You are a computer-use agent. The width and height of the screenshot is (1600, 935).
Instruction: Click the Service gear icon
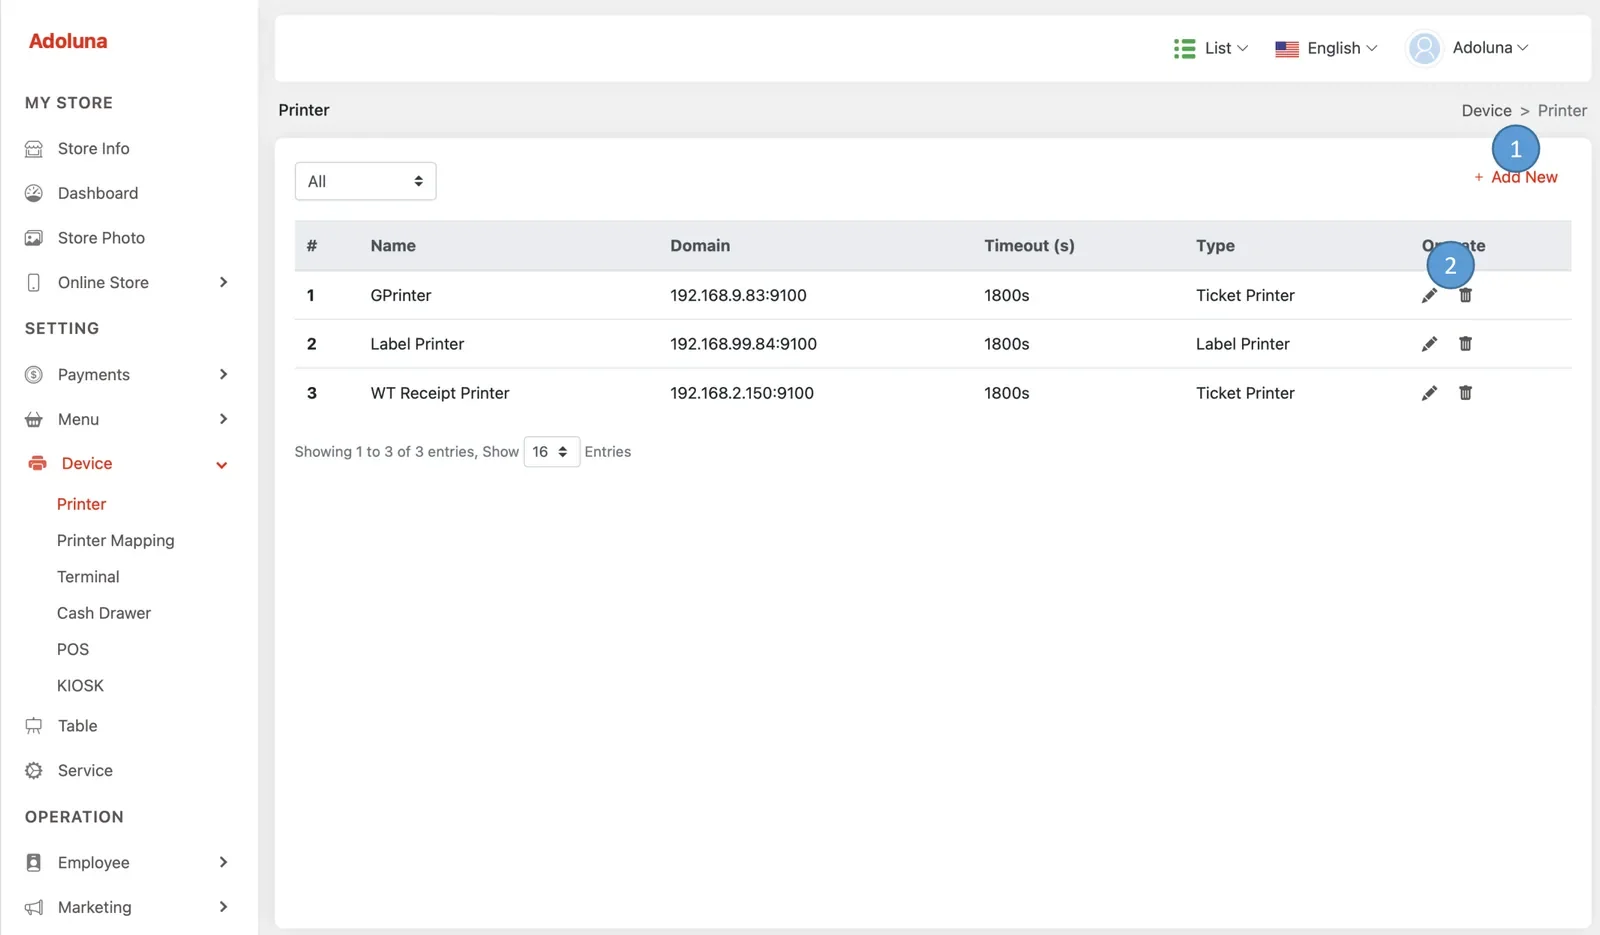(34, 771)
